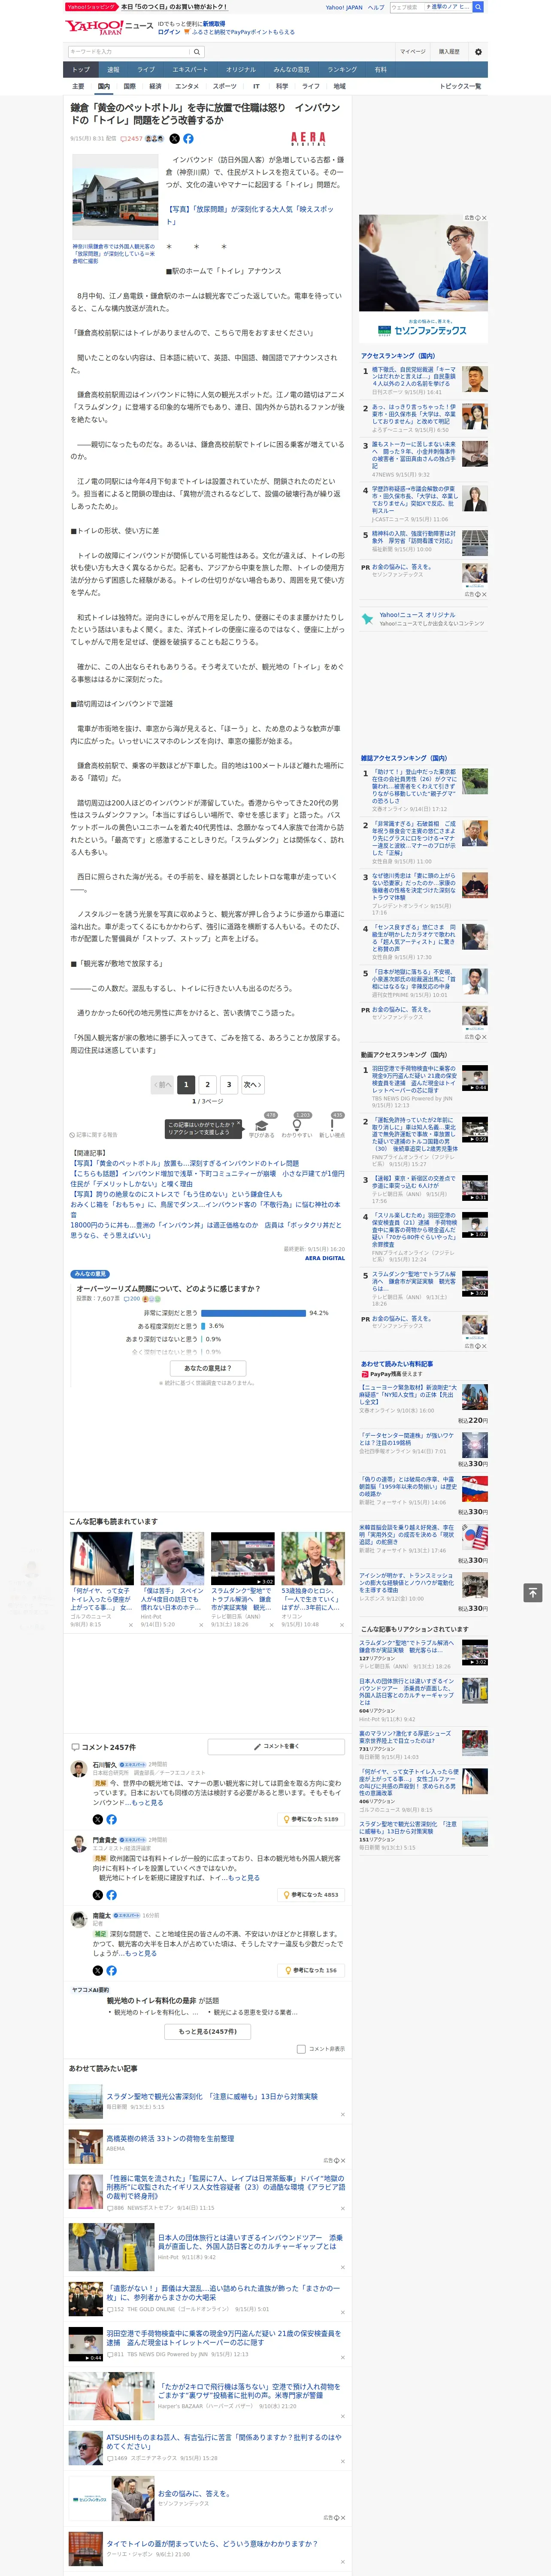Click the コメントを書く button
The image size is (551, 2576).
(277, 1747)
